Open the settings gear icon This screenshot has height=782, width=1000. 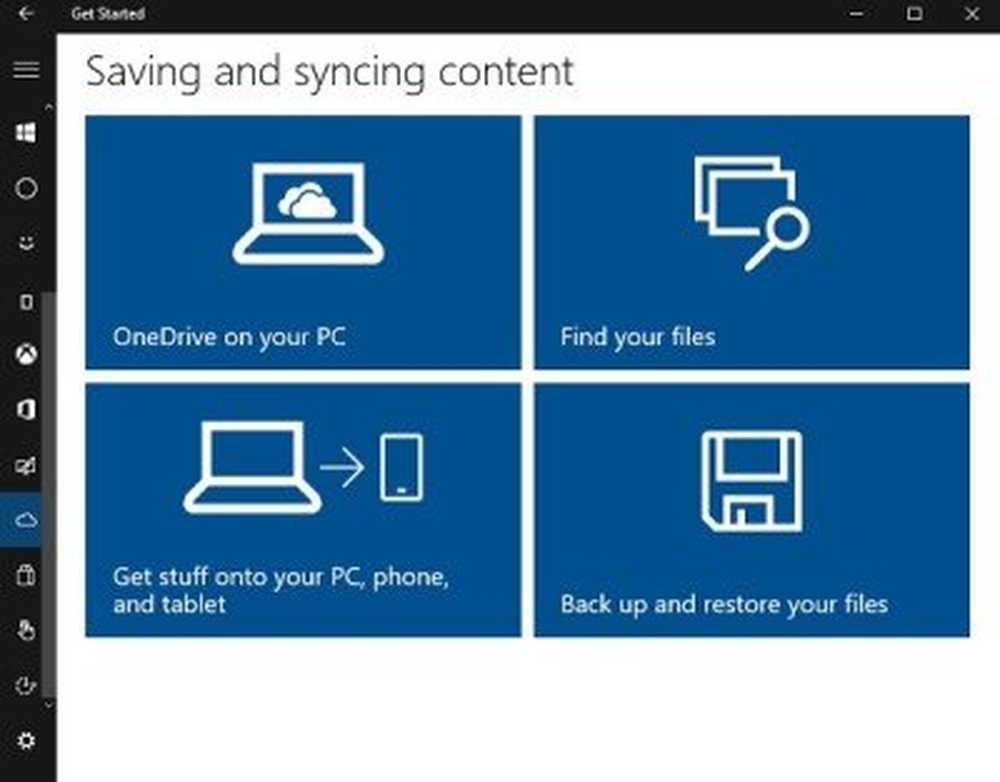pyautogui.click(x=26, y=741)
